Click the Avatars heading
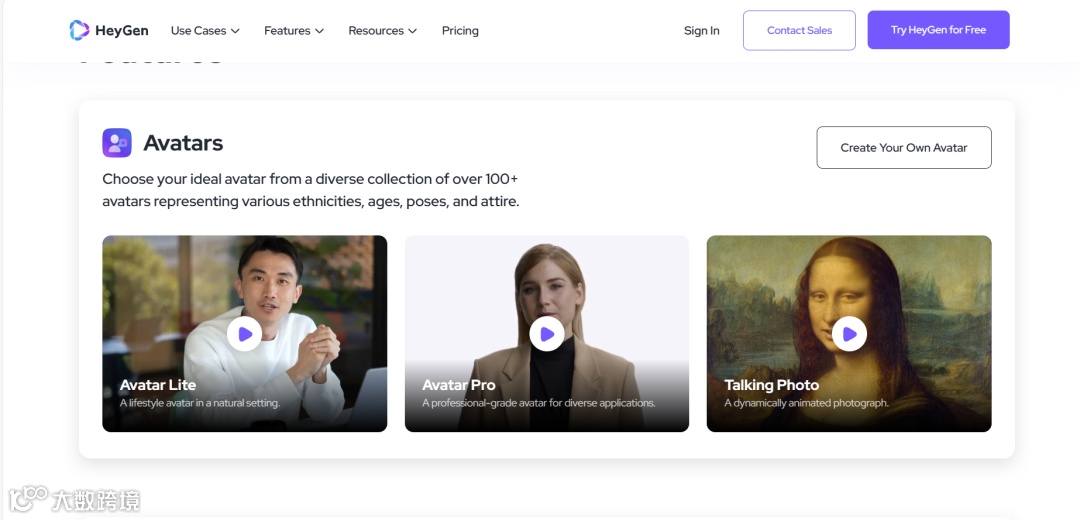This screenshot has width=1080, height=520. coord(183,143)
